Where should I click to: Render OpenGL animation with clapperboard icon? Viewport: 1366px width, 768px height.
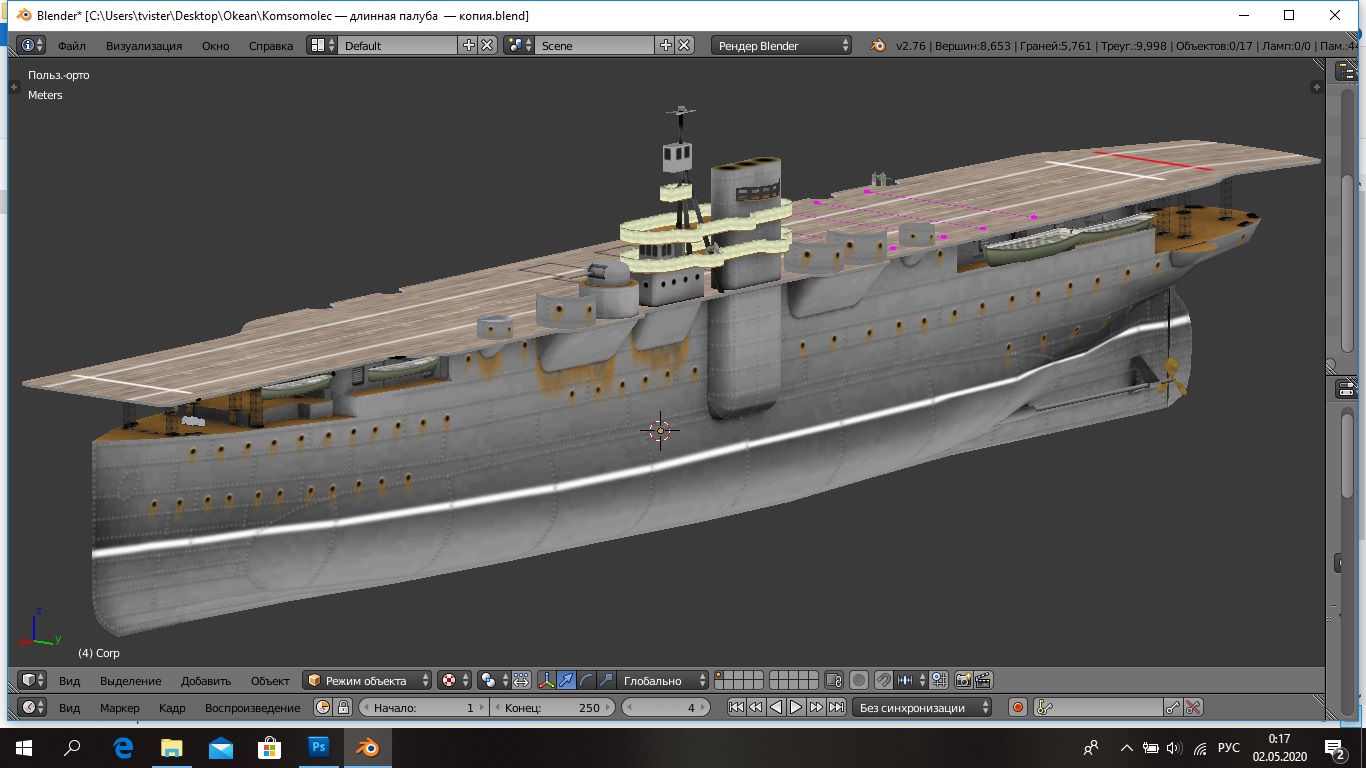point(983,681)
